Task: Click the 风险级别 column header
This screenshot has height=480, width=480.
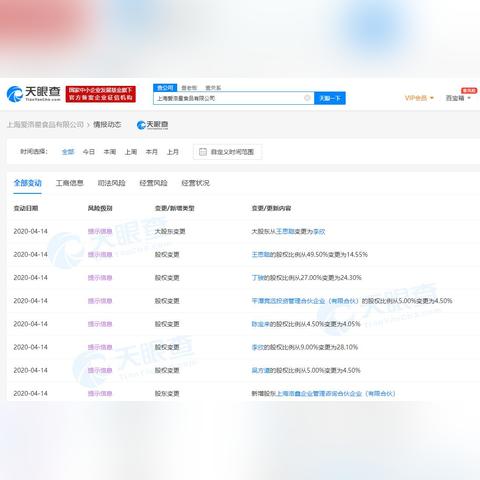Action: point(100,208)
